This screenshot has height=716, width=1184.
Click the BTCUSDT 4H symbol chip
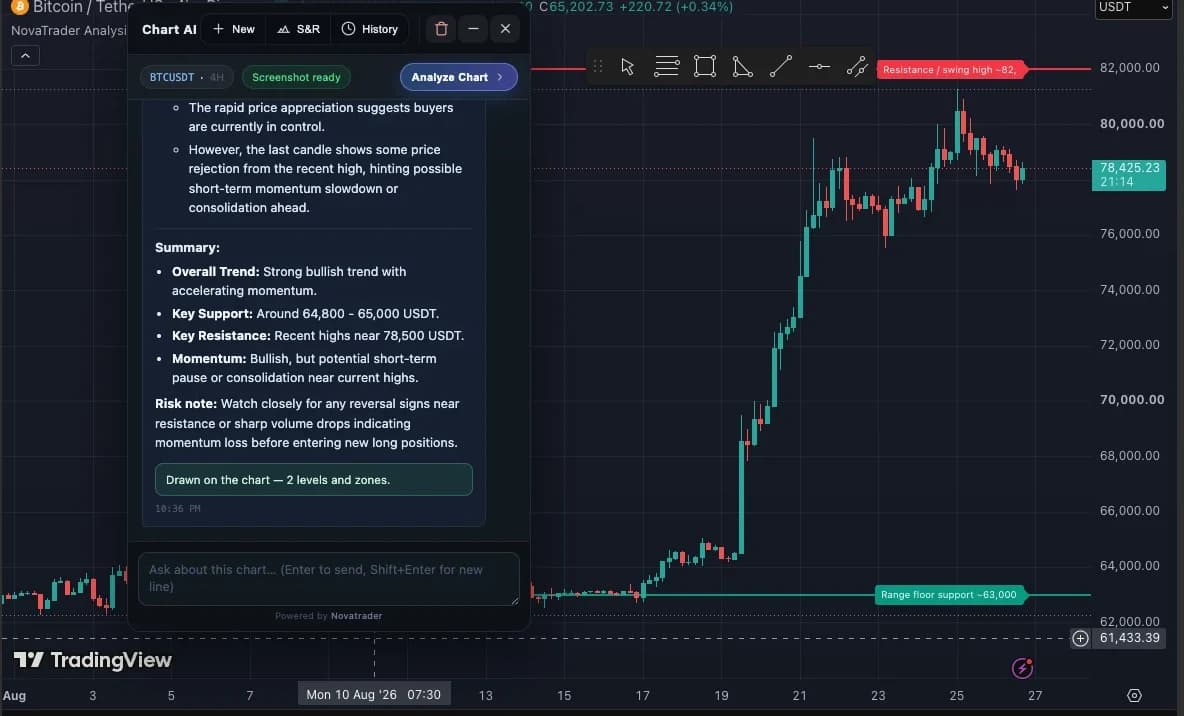pyautogui.click(x=187, y=77)
